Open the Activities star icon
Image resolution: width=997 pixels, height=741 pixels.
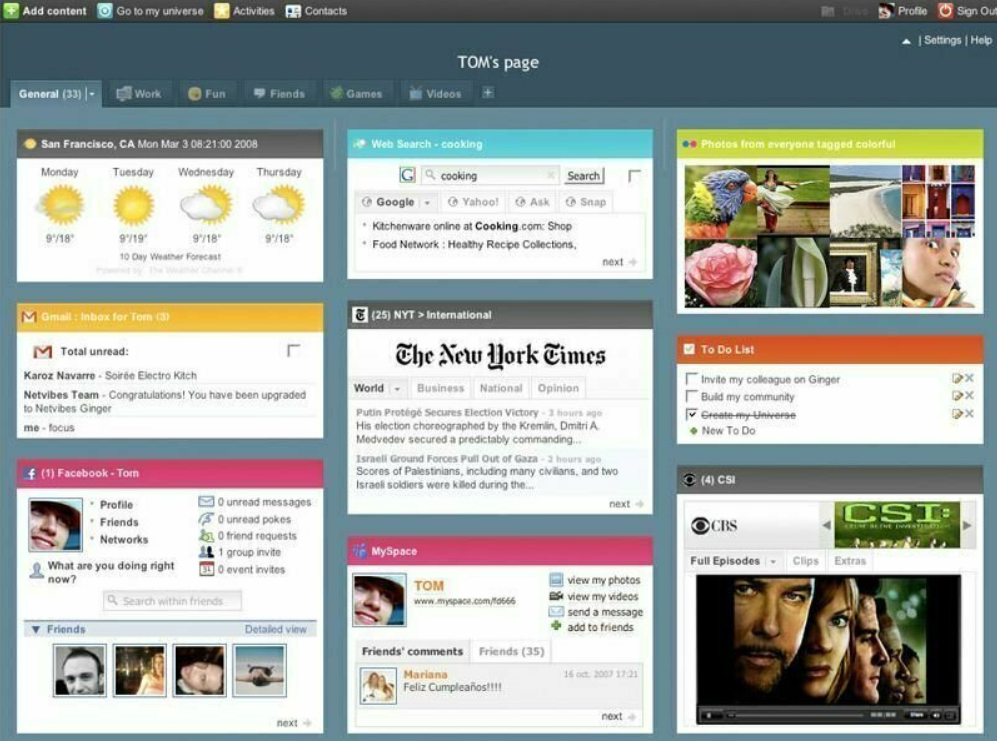click(221, 11)
